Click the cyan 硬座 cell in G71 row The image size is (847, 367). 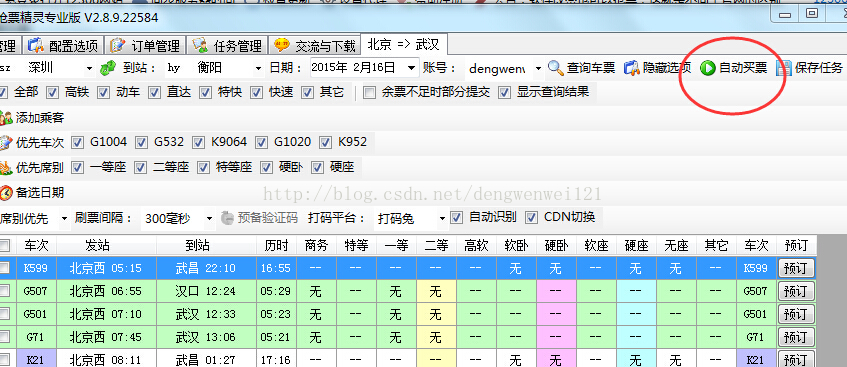635,337
